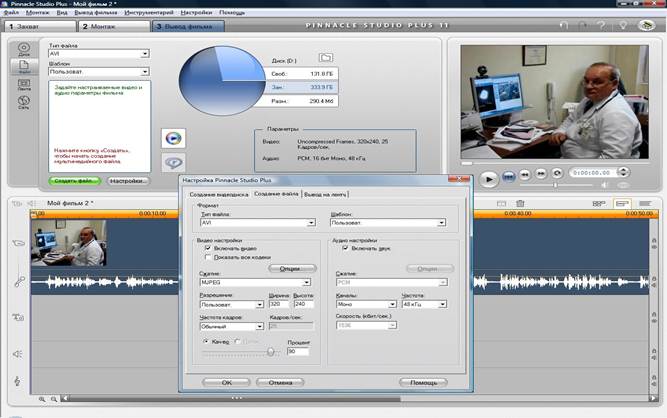
Task: Click the green Создать файл button
Action: tap(74, 181)
